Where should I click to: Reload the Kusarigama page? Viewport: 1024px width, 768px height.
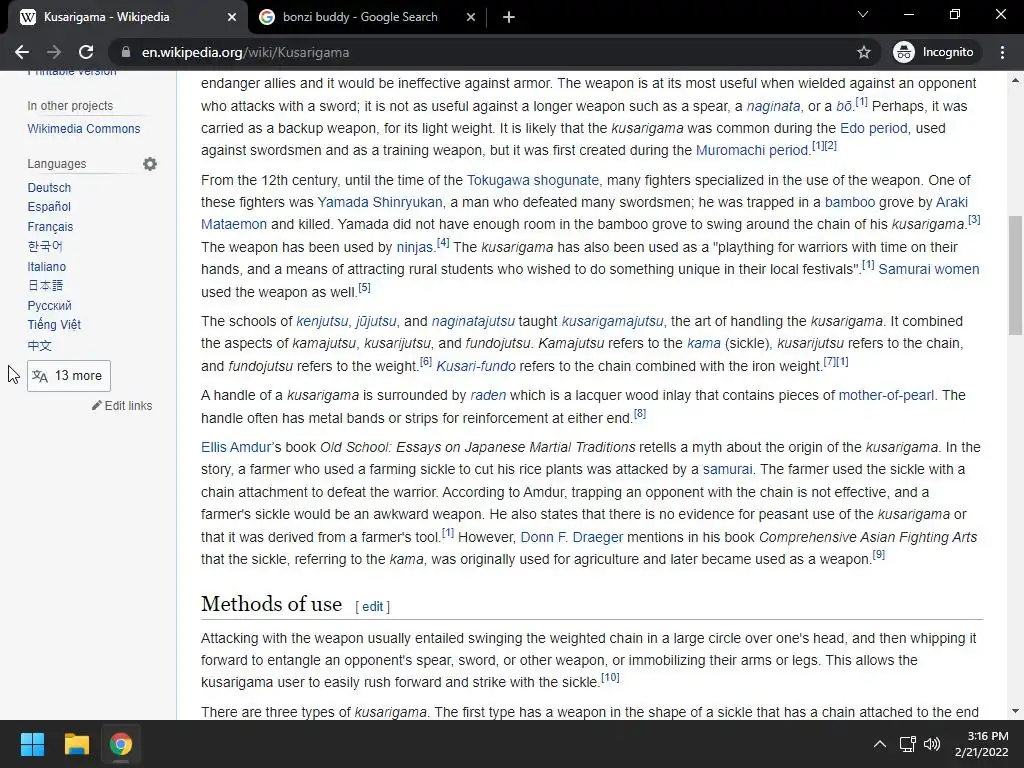pos(86,52)
